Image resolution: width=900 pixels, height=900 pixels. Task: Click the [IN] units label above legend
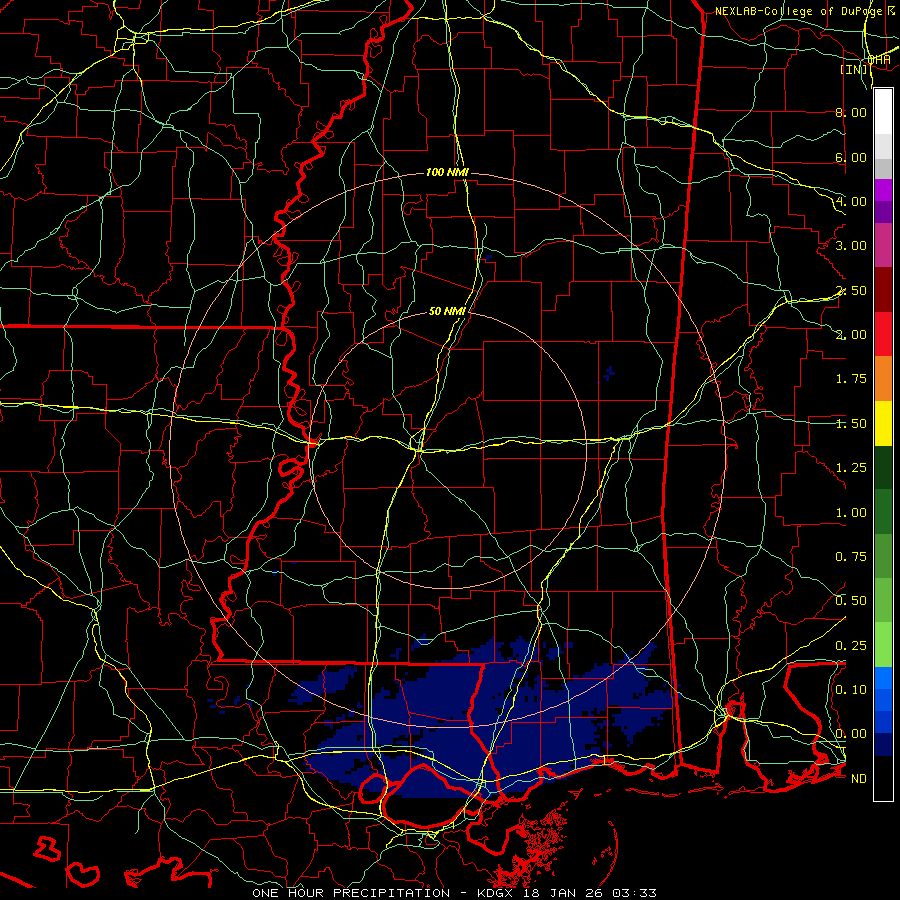(854, 69)
